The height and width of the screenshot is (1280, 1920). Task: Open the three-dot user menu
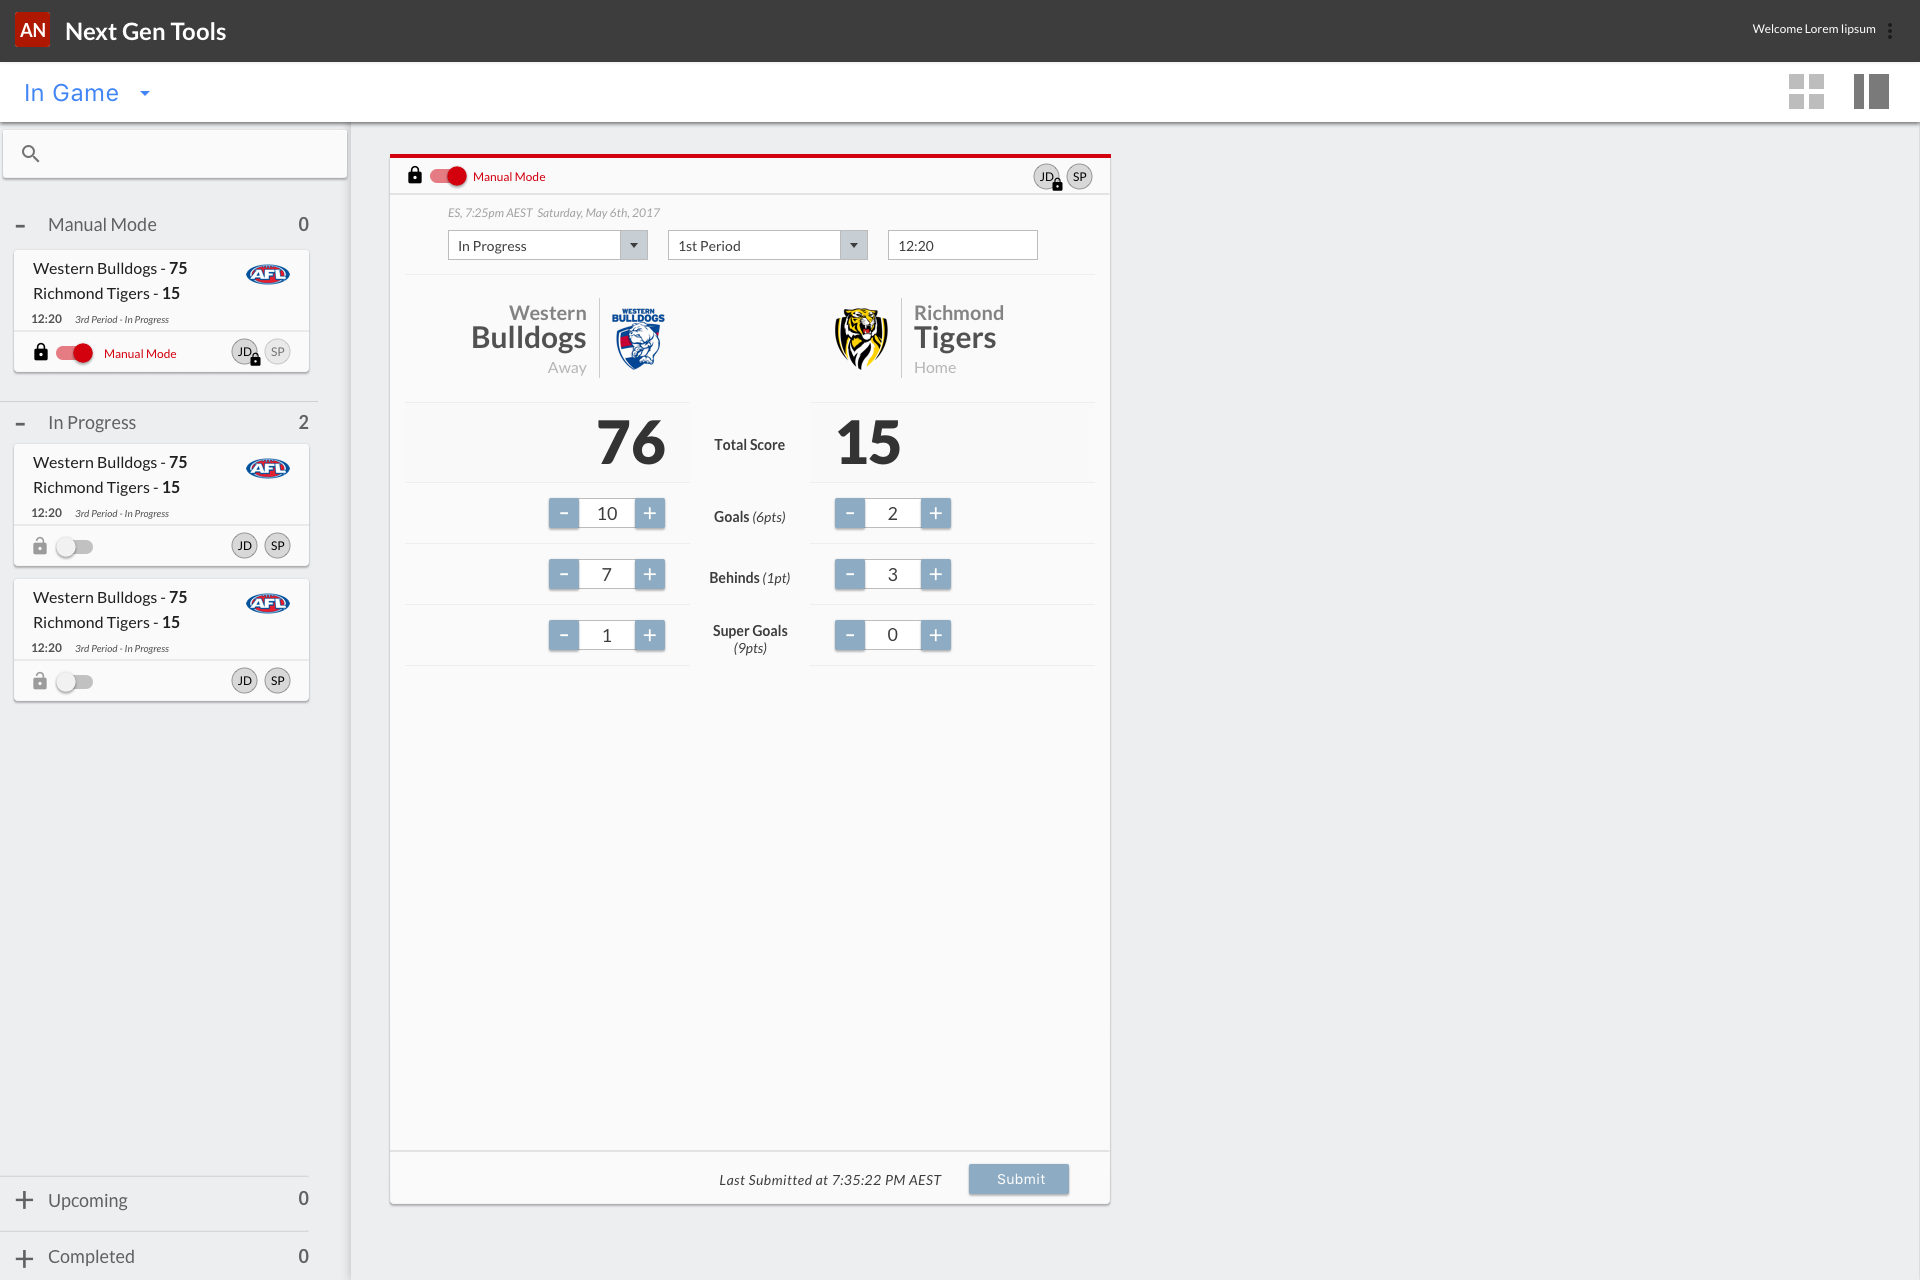point(1890,31)
